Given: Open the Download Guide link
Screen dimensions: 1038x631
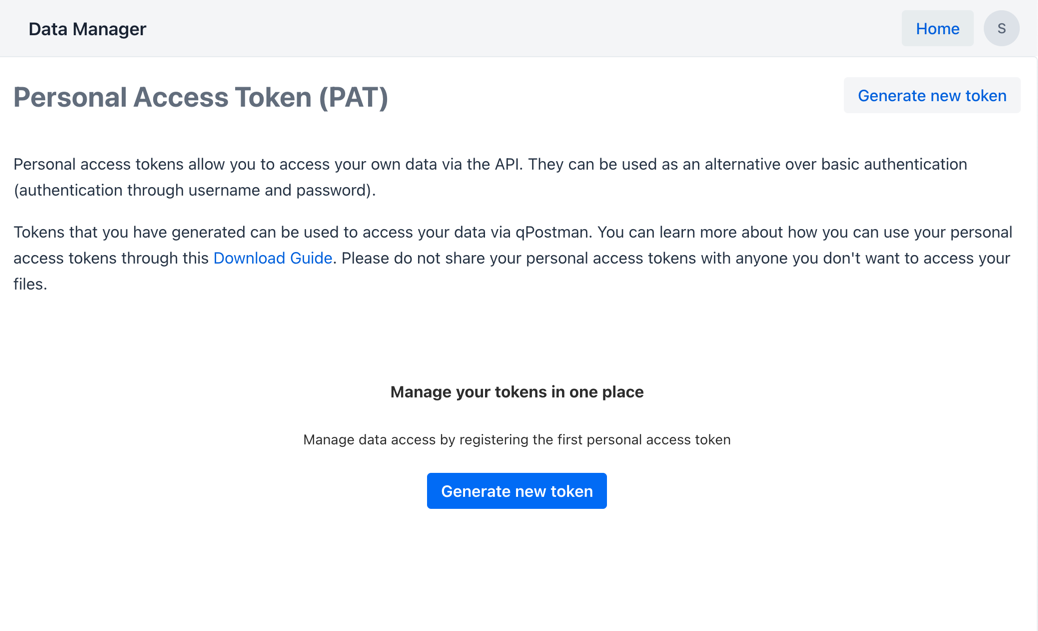Looking at the screenshot, I should (x=272, y=258).
